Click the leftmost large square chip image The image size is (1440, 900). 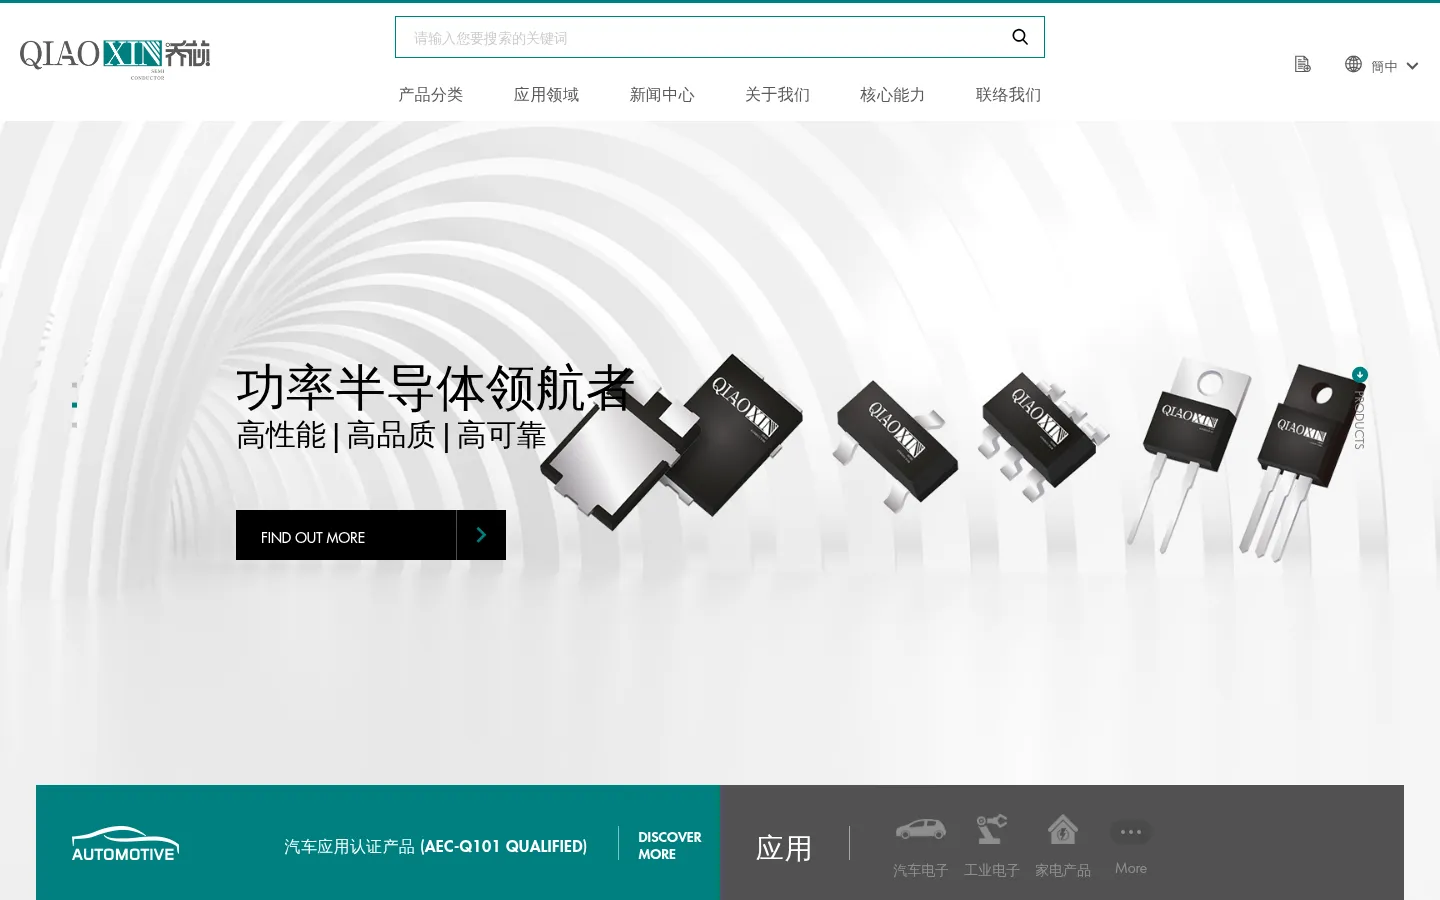tap(672, 440)
